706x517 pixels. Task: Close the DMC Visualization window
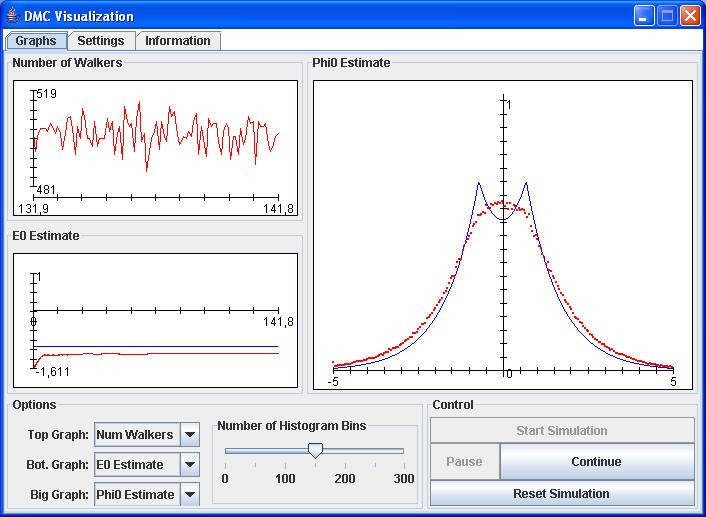pyautogui.click(x=690, y=16)
